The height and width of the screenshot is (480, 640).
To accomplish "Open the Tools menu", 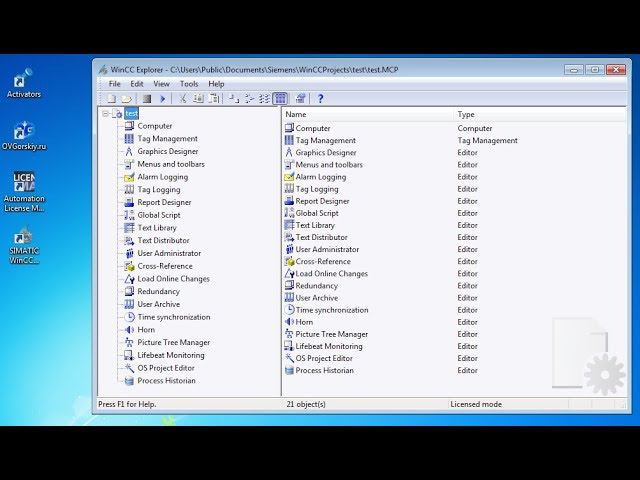I will point(189,84).
